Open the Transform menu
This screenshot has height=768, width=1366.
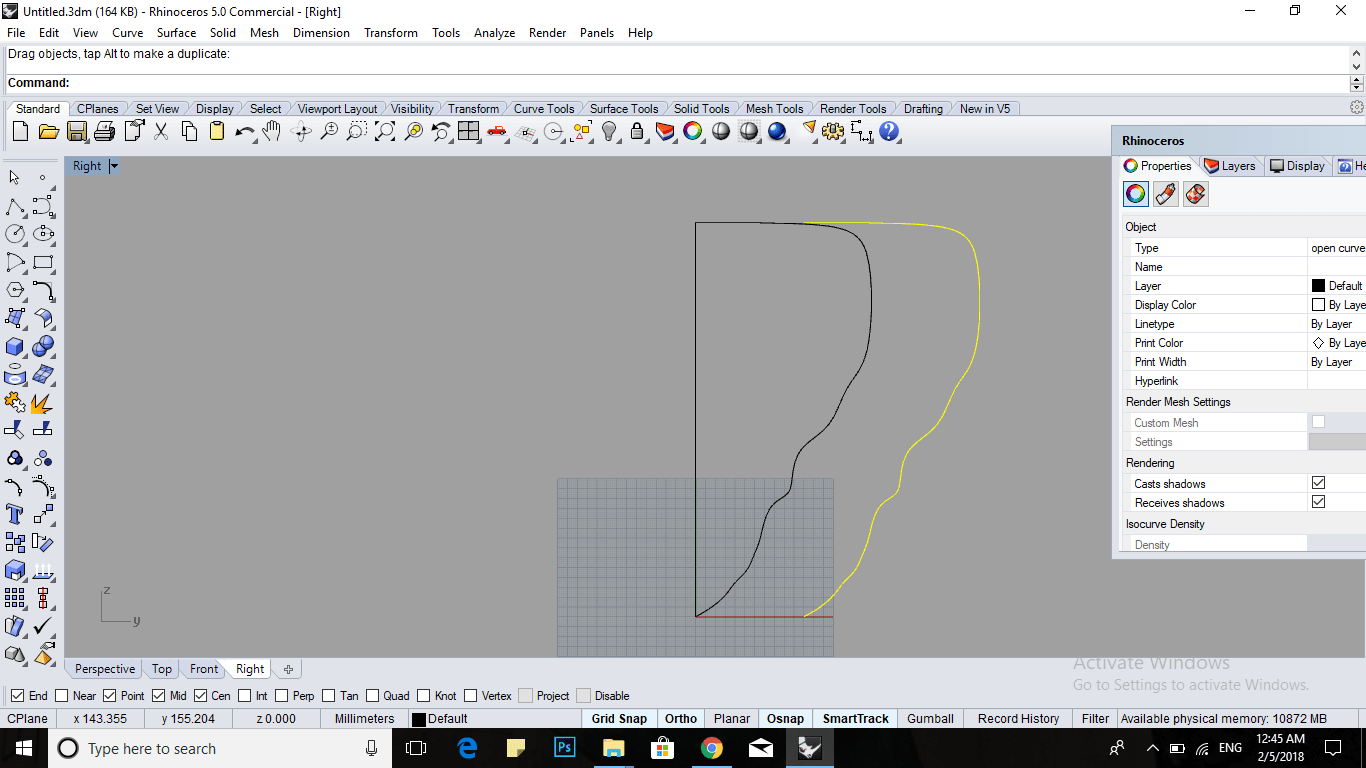coord(391,33)
